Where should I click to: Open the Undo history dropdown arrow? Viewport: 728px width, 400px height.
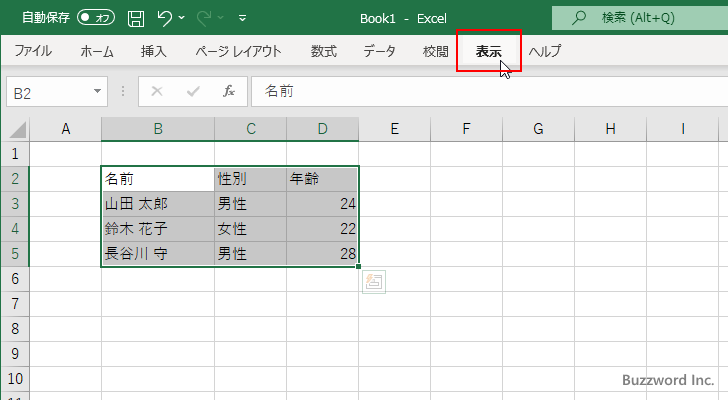click(182, 18)
